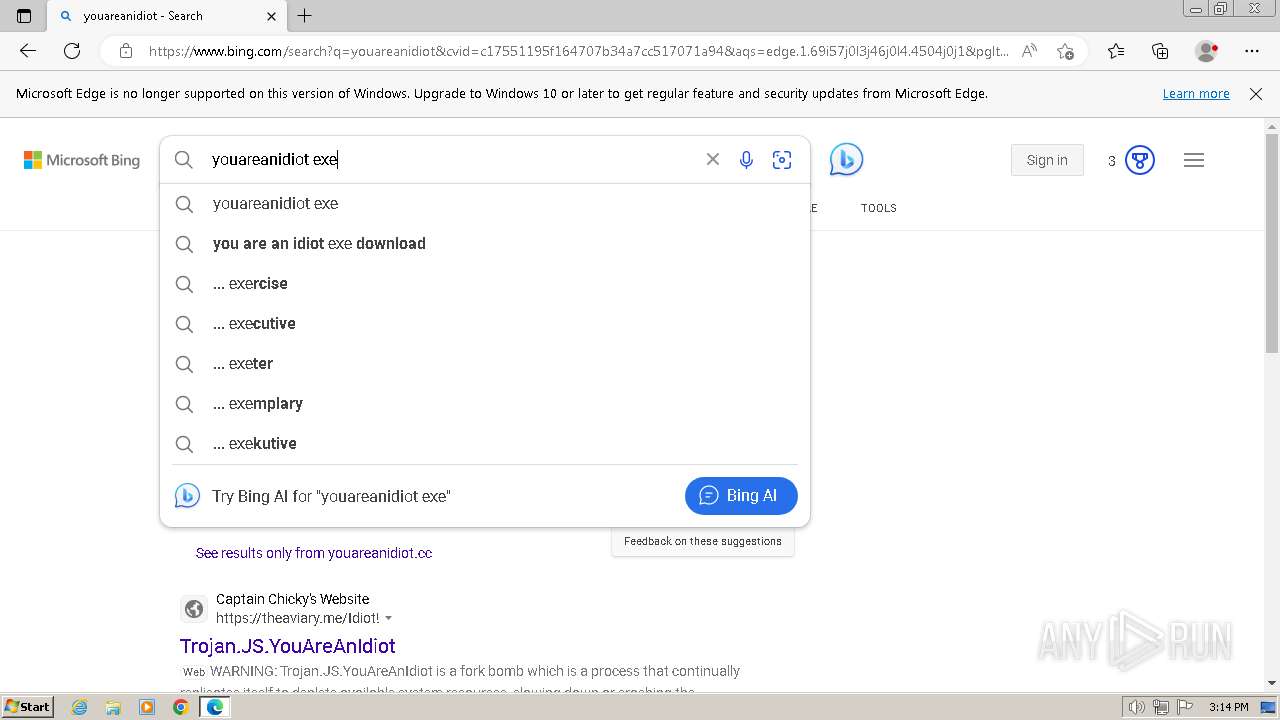This screenshot has height=720, width=1280.
Task: Follow the Learn more link
Action: 1196,93
